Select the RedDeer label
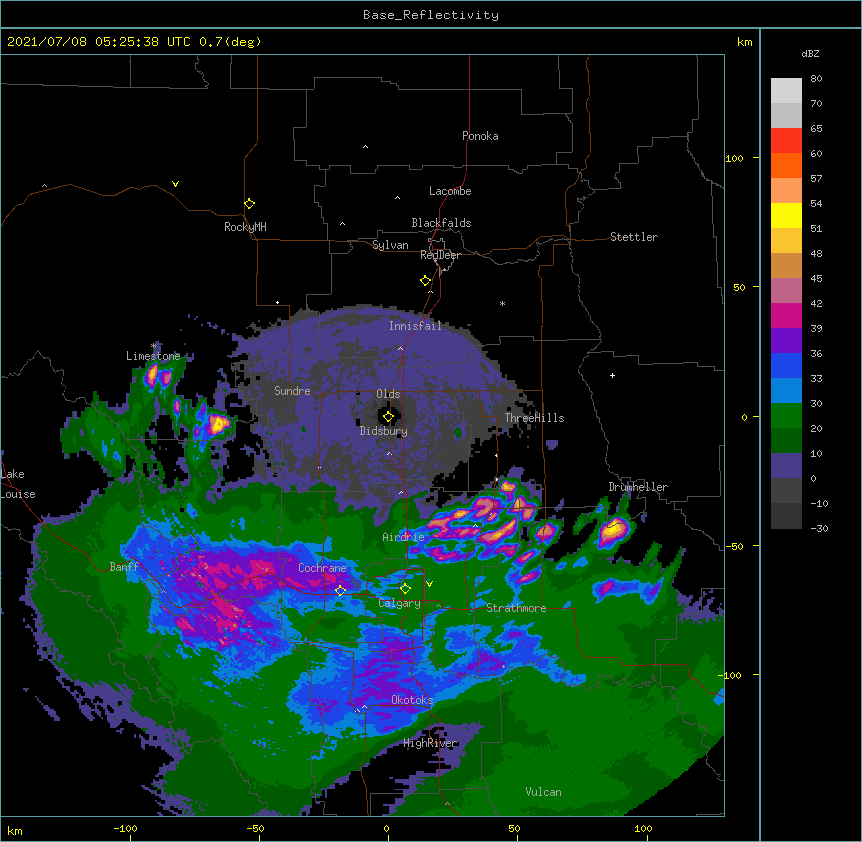 click(440, 255)
